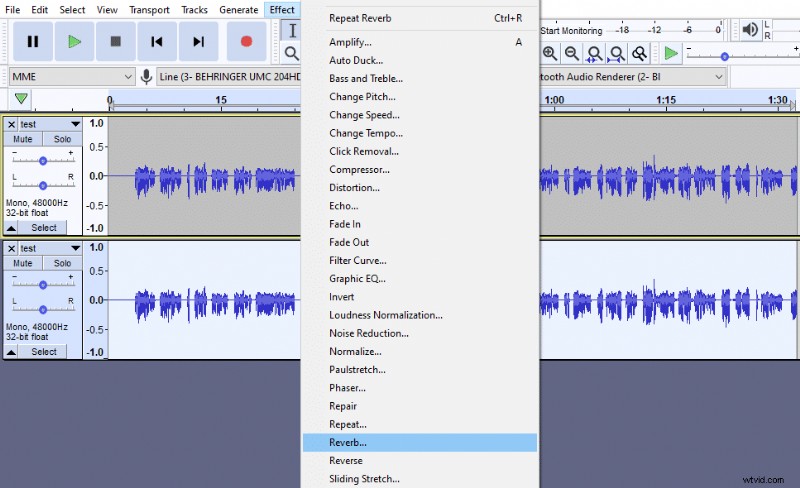Click second track gain slider
The image size is (800, 488).
43,284
